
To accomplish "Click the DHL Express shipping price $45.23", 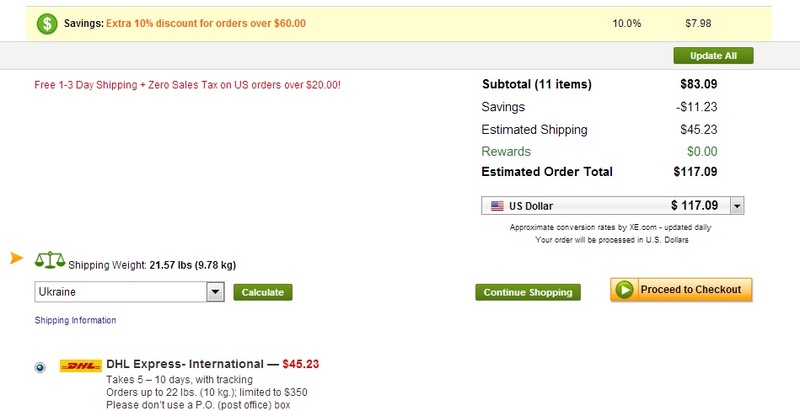I will 301,364.
